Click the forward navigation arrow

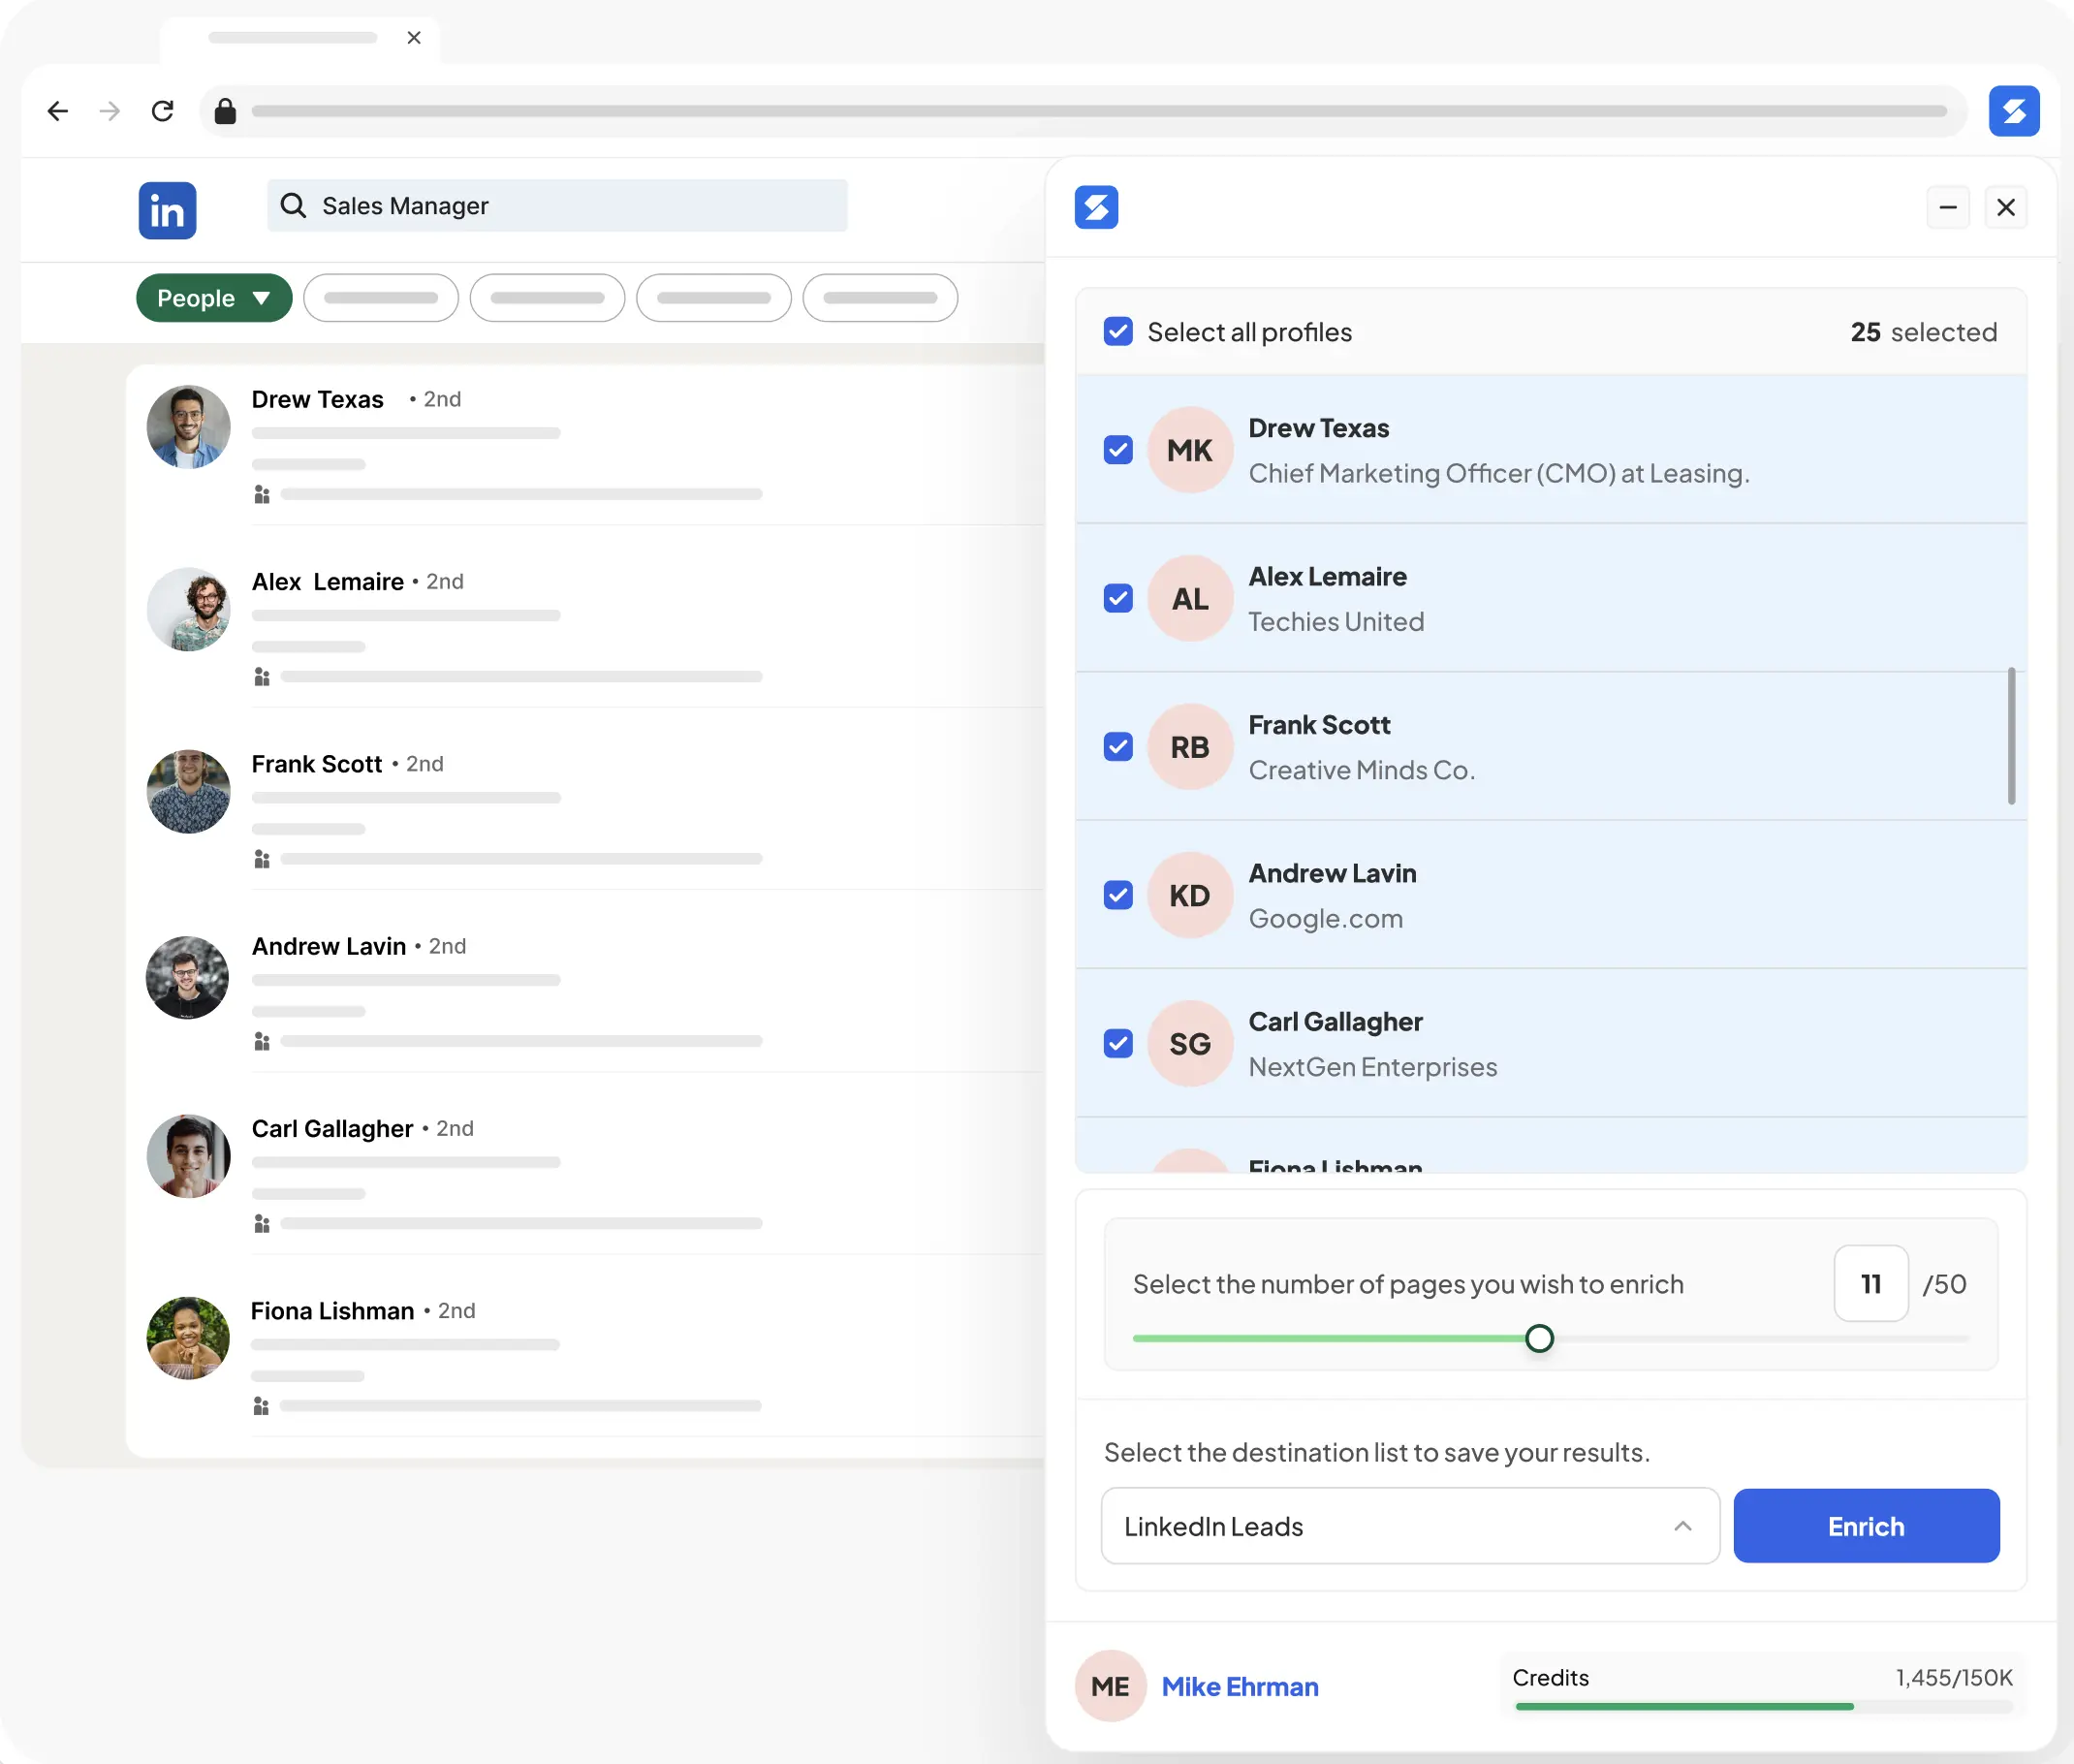point(109,111)
